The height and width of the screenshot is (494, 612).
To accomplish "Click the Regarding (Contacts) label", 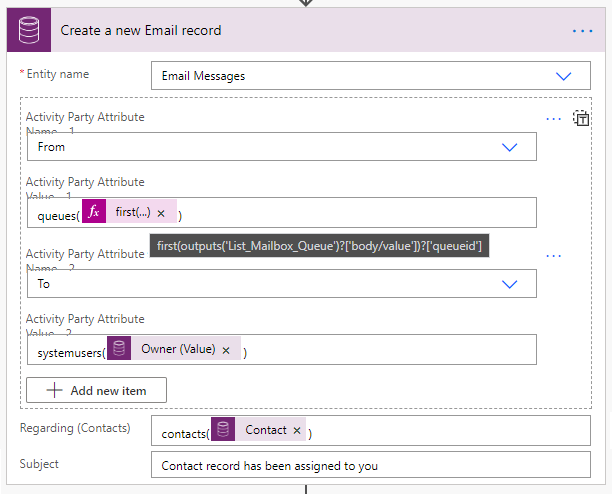I will pos(75,428).
